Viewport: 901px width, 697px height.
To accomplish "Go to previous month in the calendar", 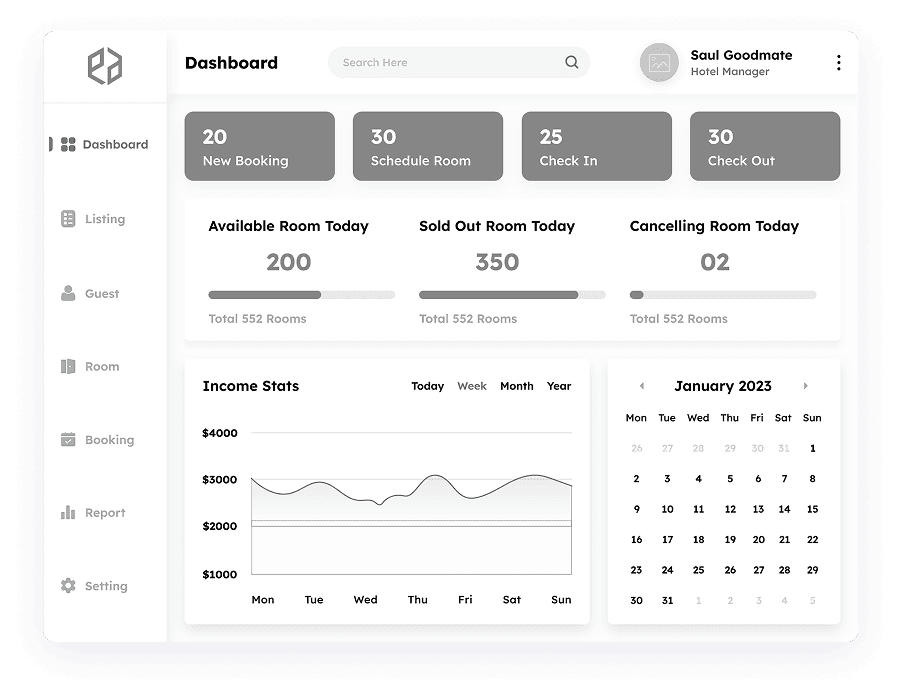I will click(641, 386).
